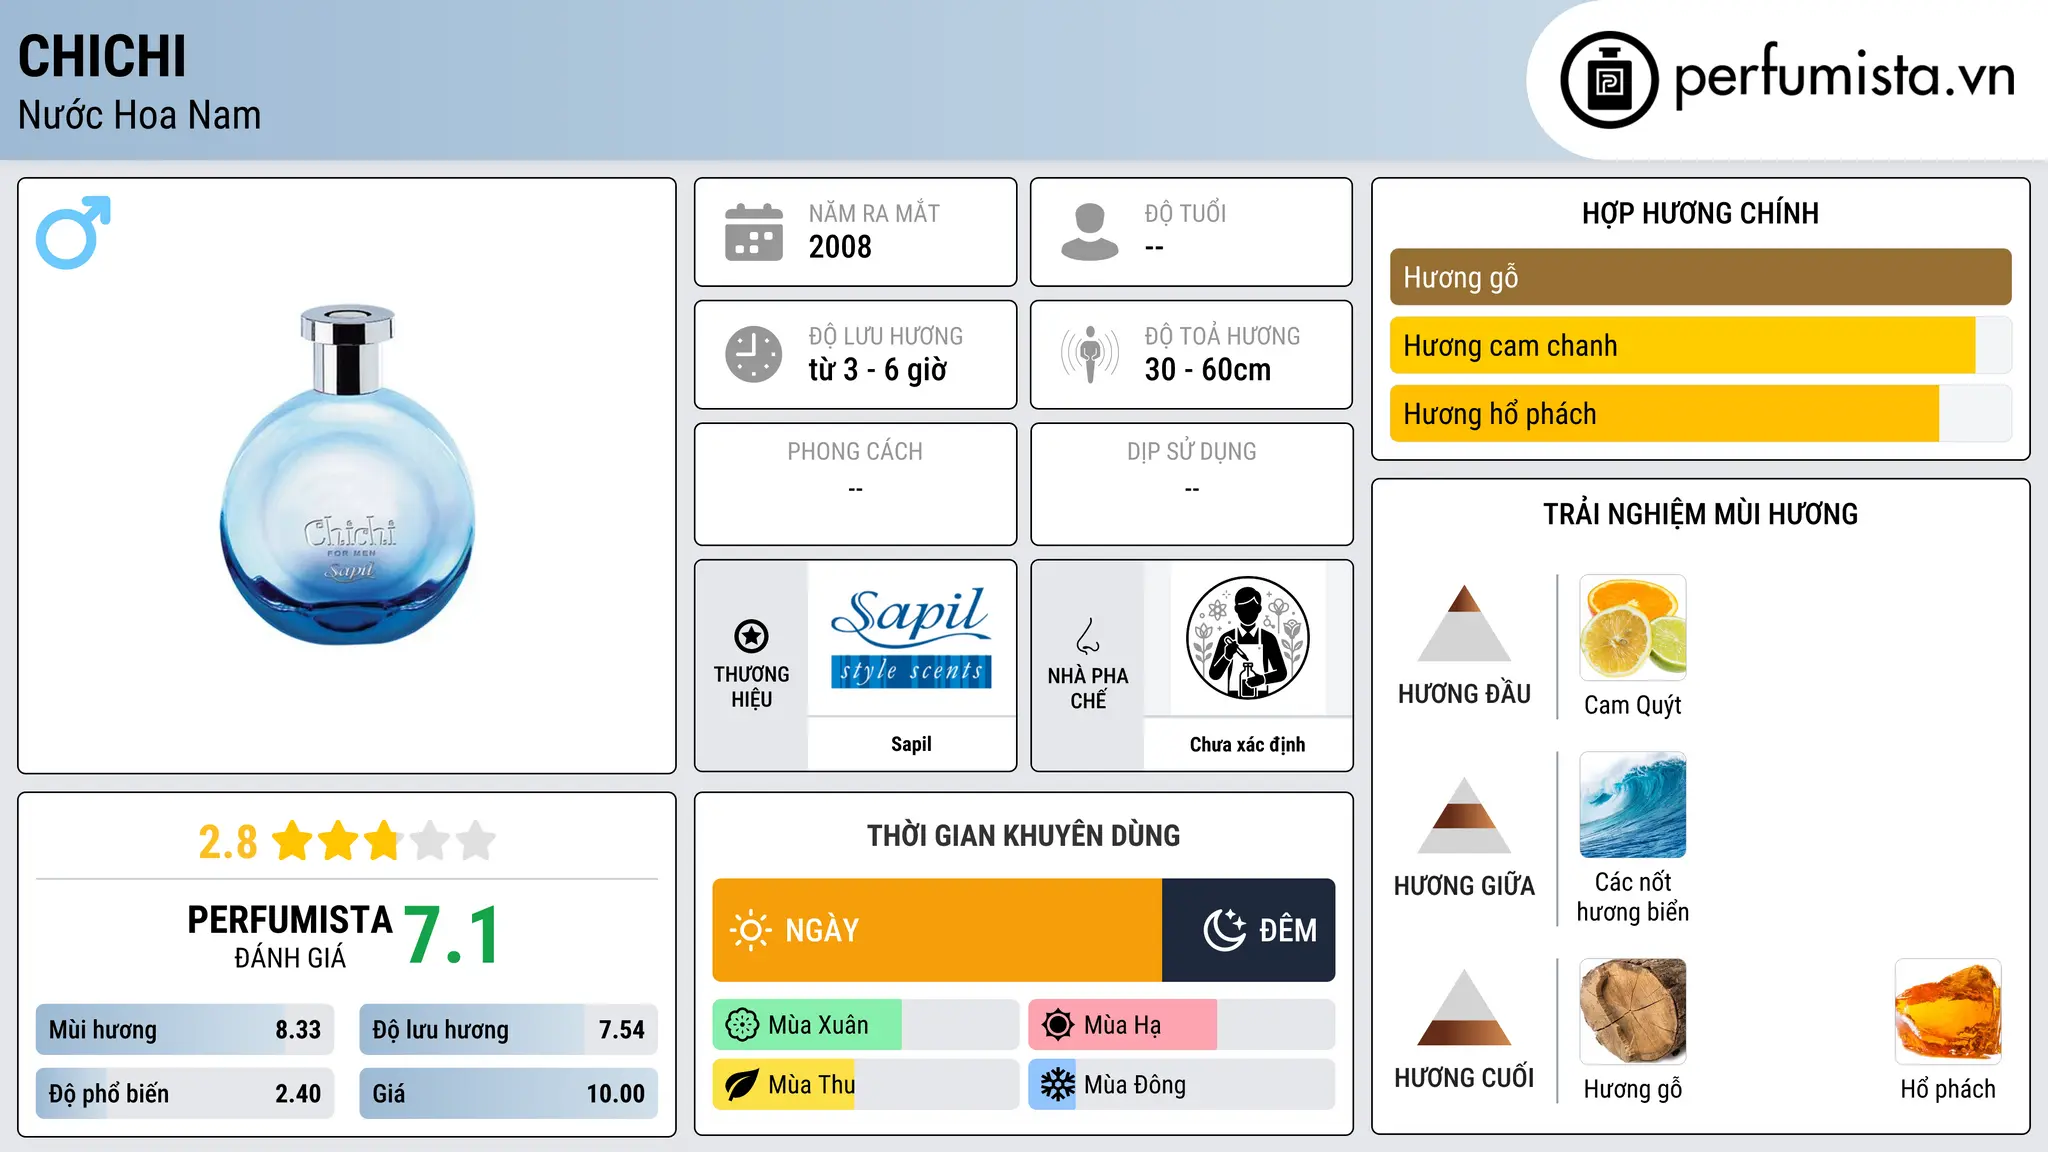Screen dimensions: 2048x1152
Task: Click the Mùa Hạ season bar
Action: 1182,1025
